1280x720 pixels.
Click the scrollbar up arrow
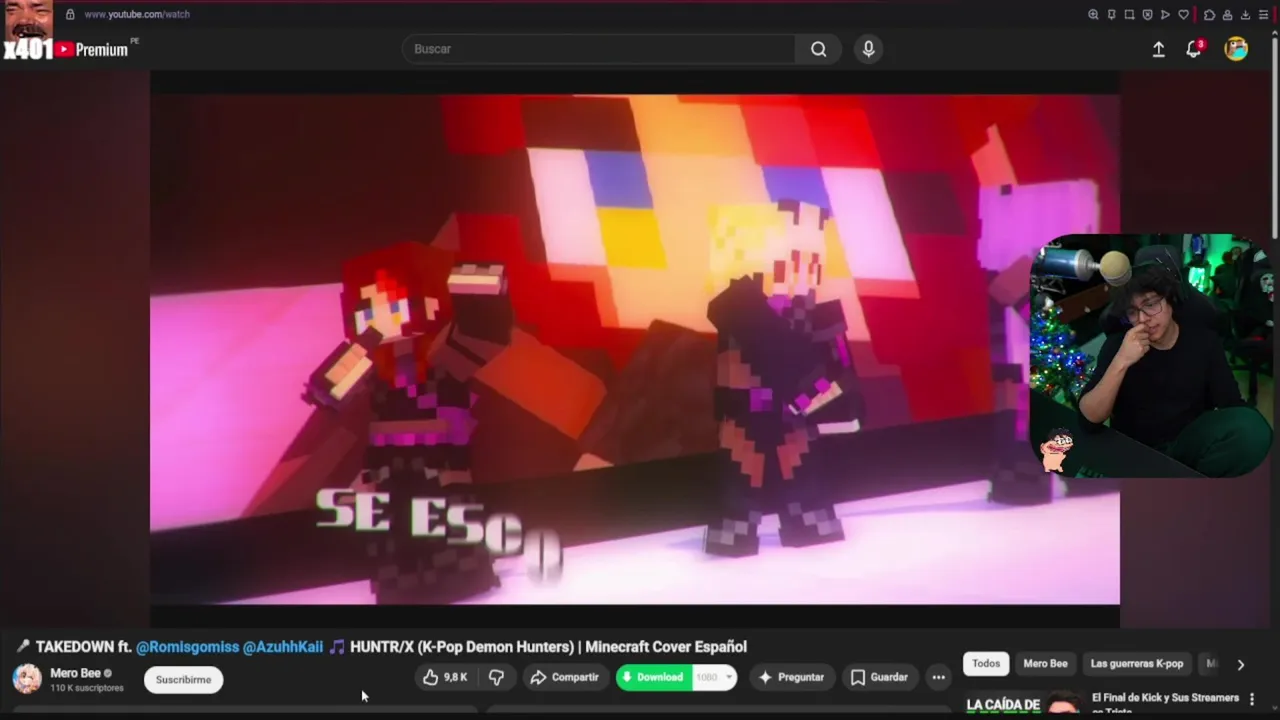pos(1275,33)
